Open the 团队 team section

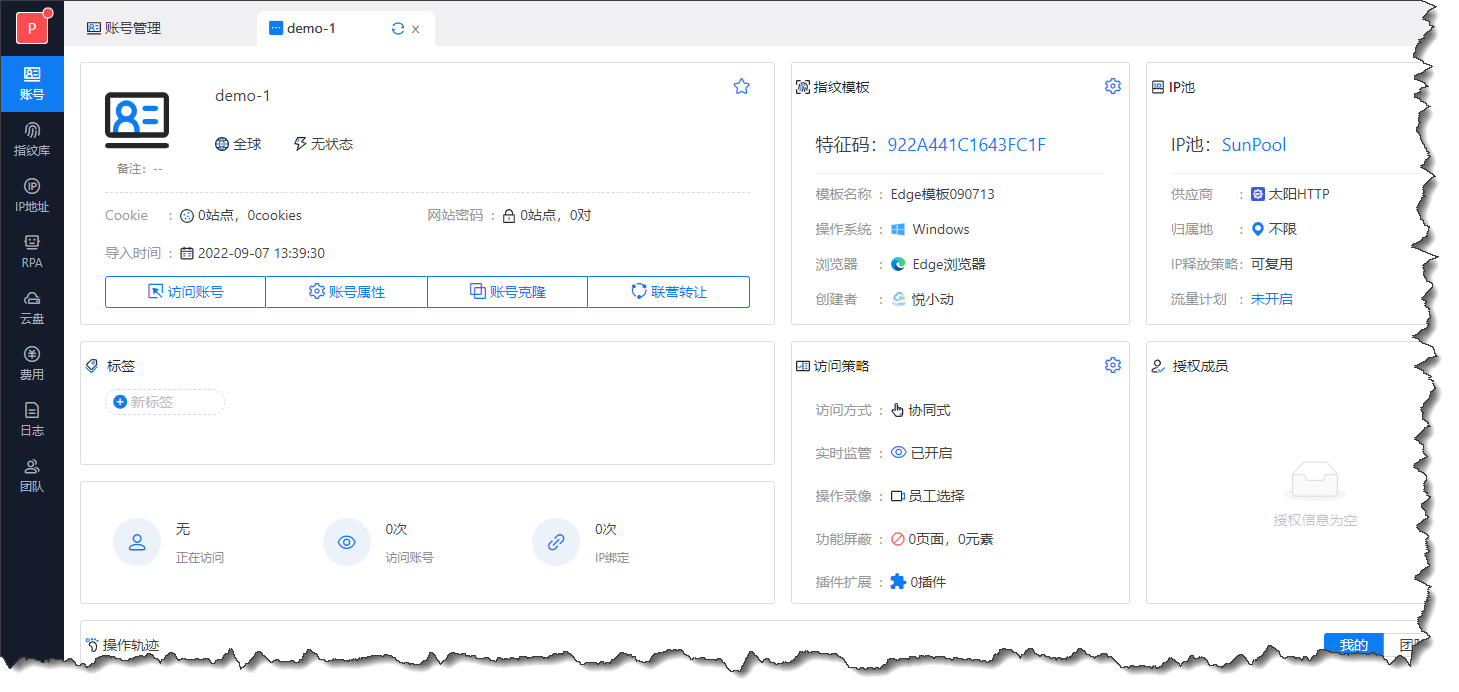coord(32,476)
